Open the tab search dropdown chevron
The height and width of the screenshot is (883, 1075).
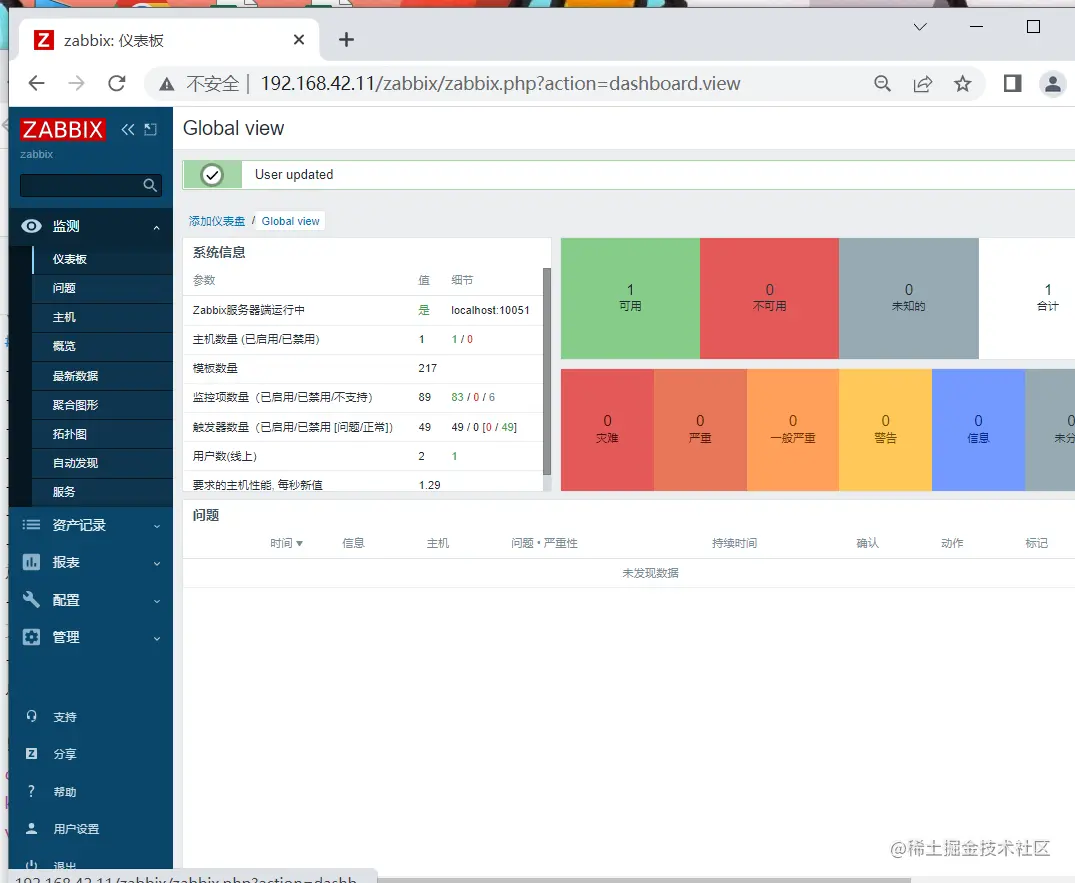(x=920, y=27)
